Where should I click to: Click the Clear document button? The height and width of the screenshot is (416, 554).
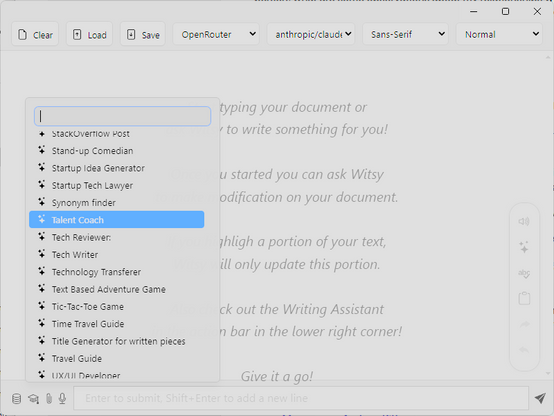coord(35,35)
